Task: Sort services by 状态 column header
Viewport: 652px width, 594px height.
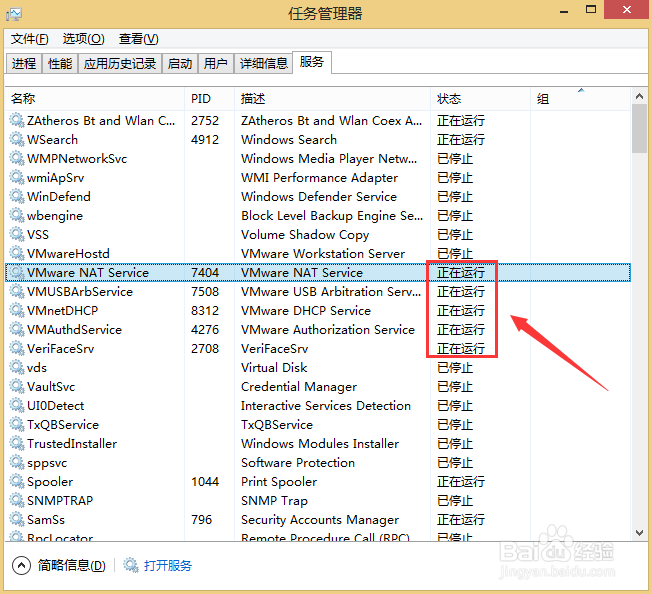Action: tap(481, 99)
